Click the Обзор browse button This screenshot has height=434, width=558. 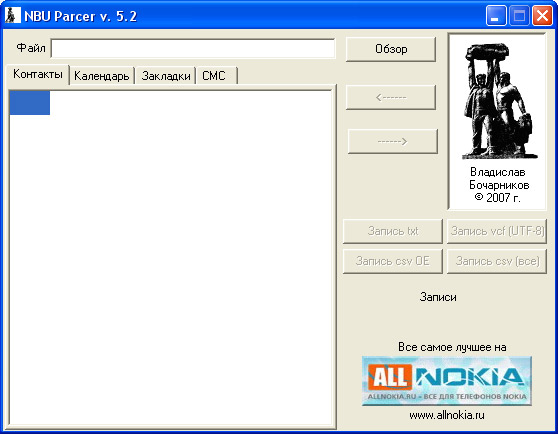click(x=391, y=49)
